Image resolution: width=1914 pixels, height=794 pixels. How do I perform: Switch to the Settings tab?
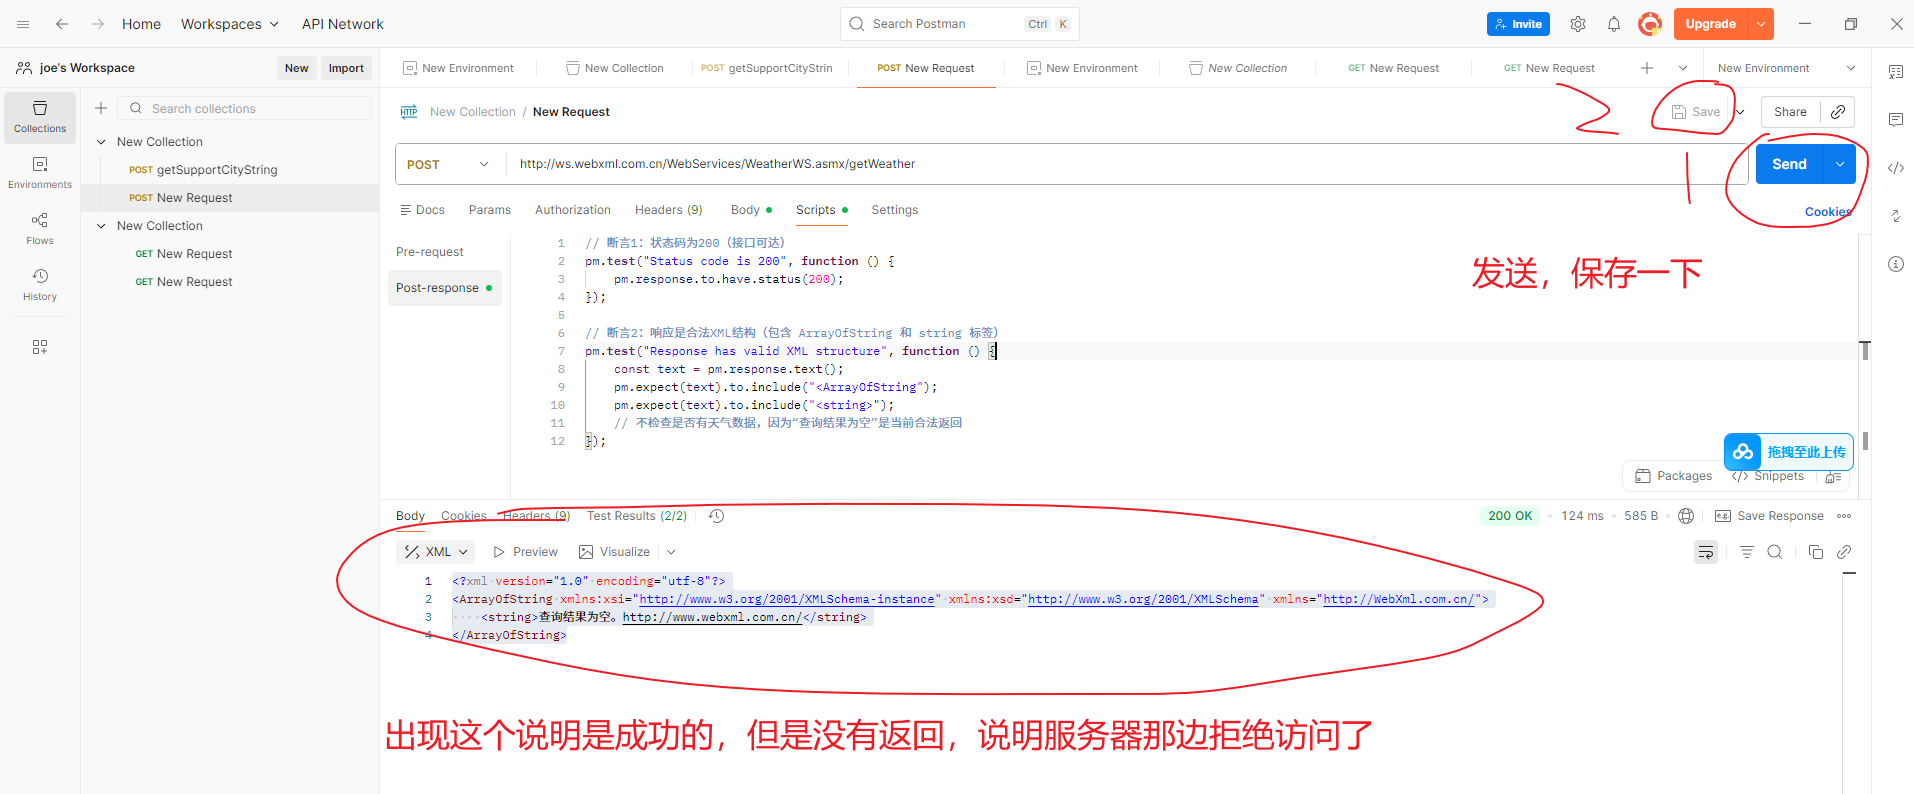click(895, 210)
